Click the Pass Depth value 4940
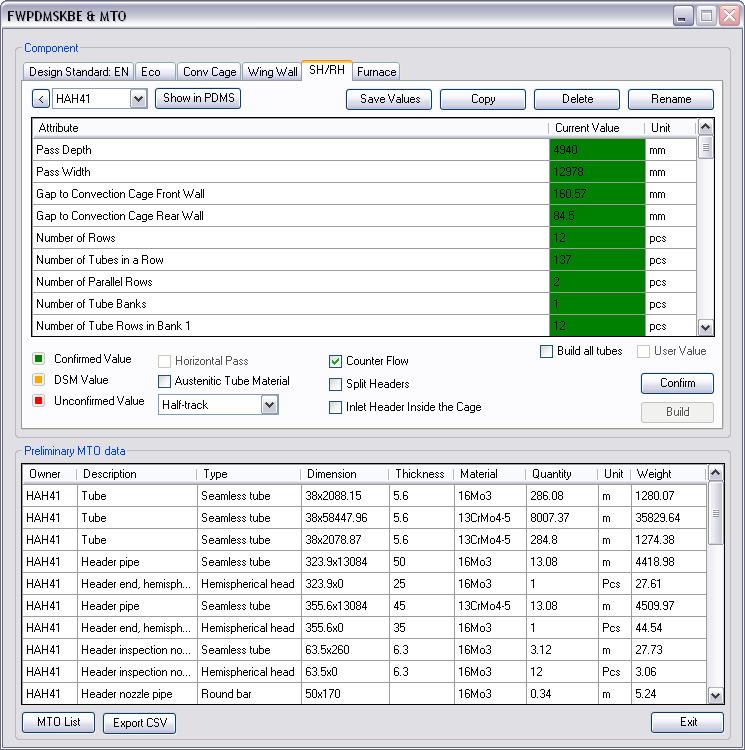 click(x=597, y=150)
